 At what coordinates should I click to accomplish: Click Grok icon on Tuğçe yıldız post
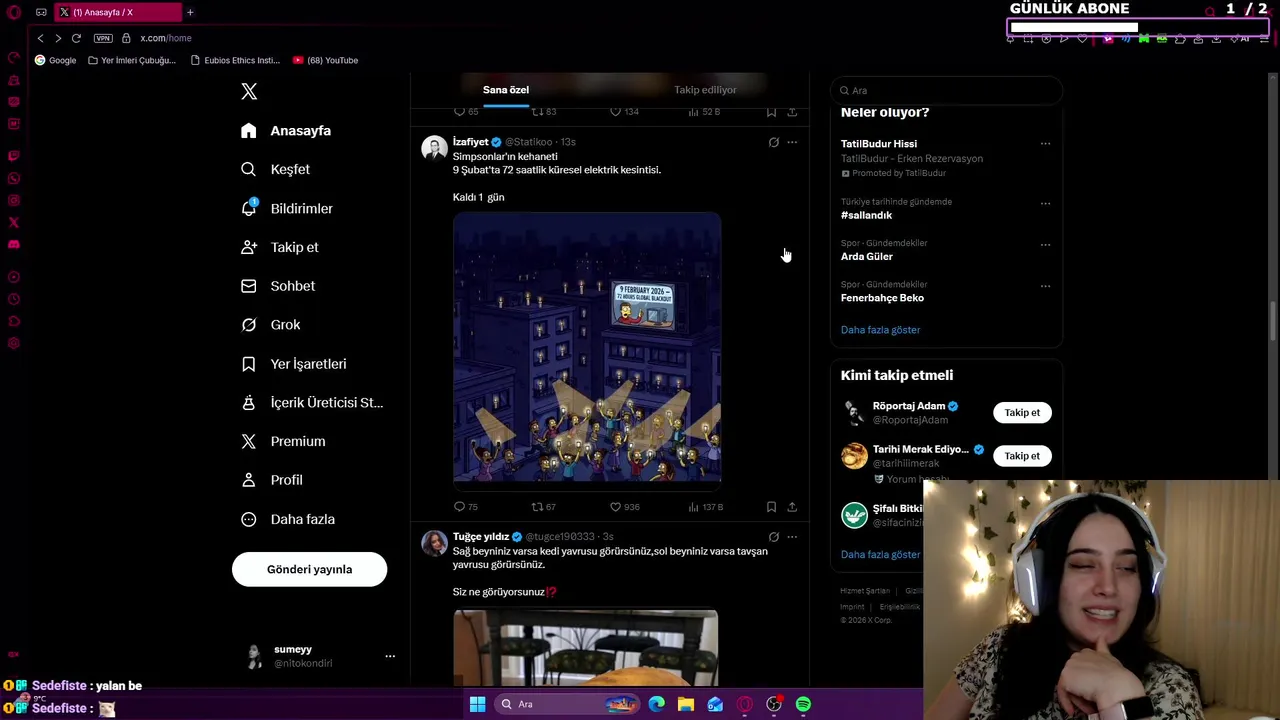(773, 537)
